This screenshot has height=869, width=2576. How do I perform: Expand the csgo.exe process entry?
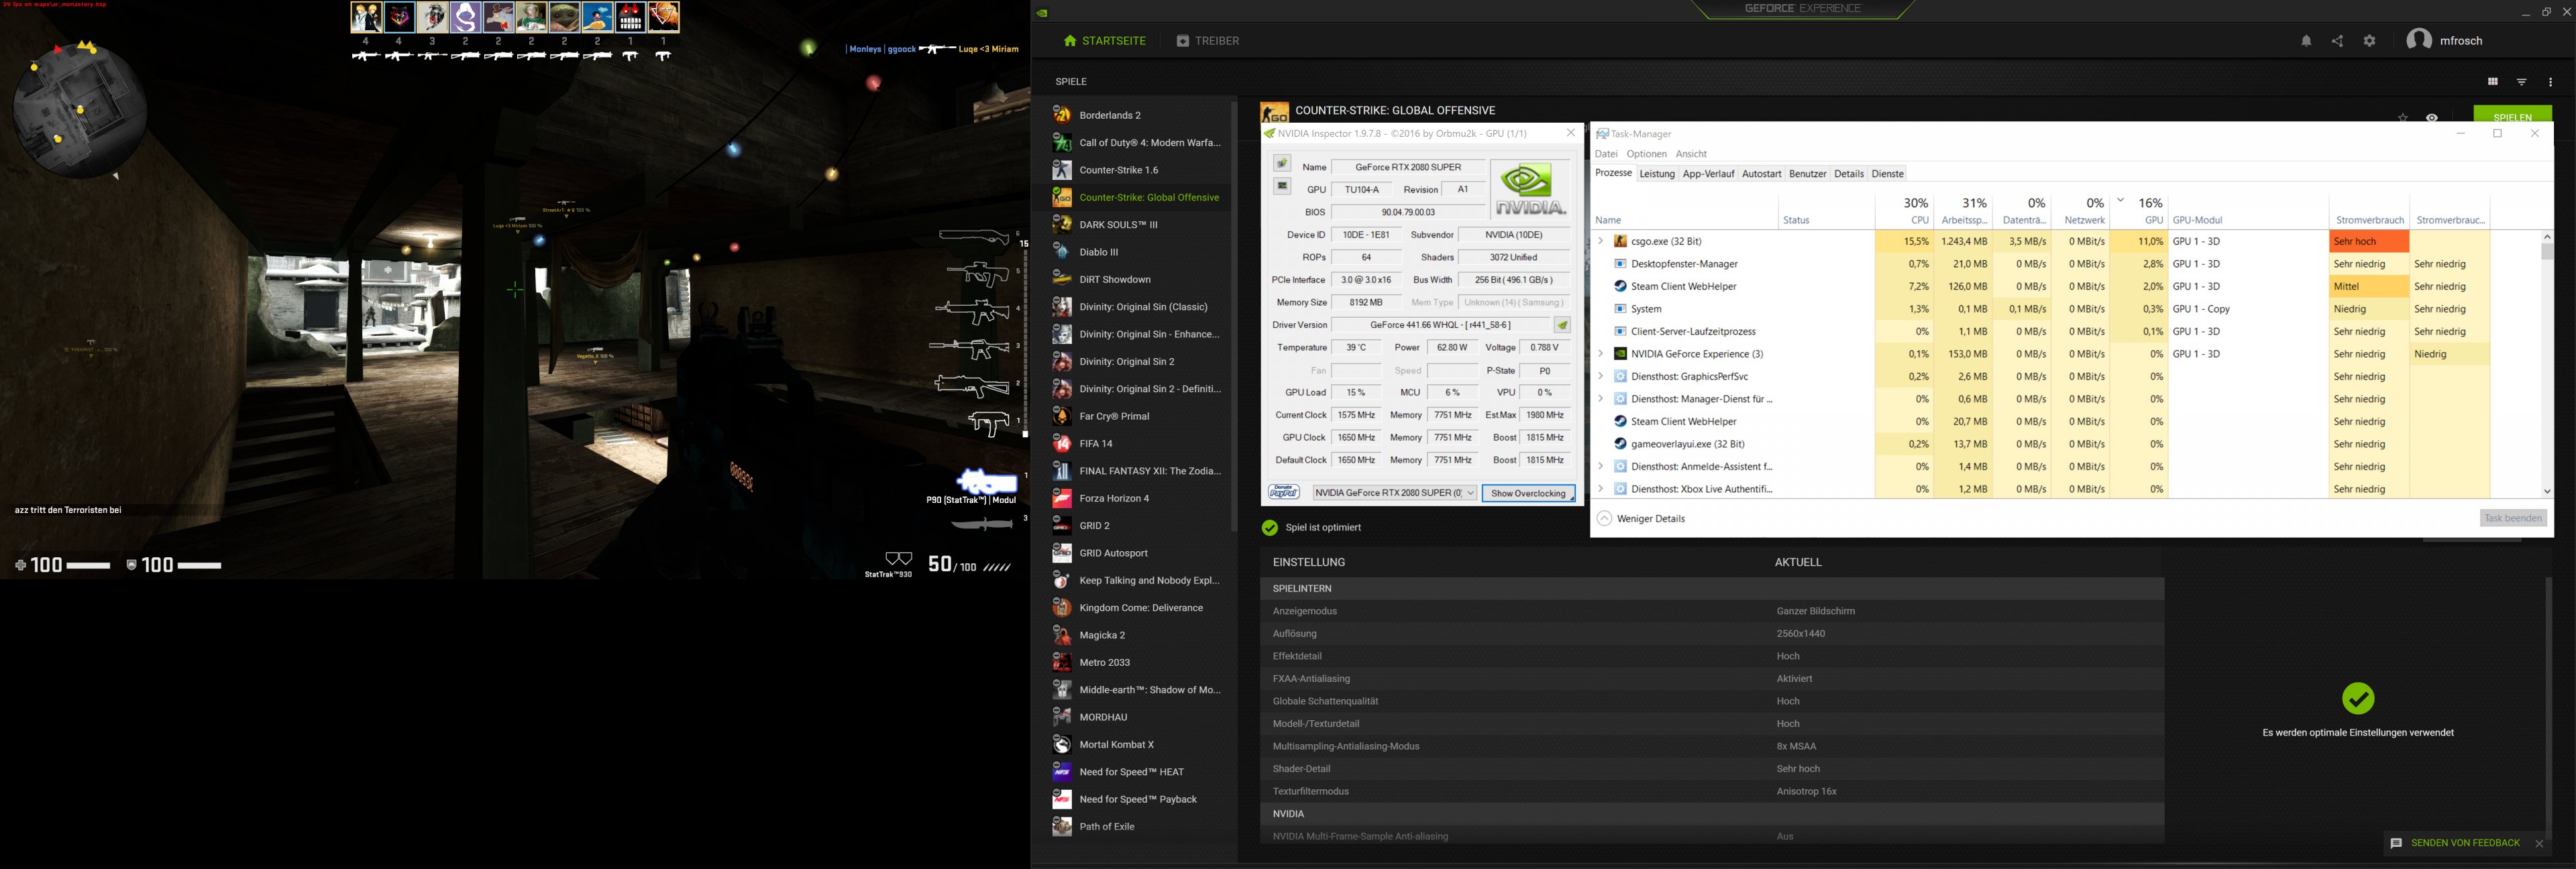(1601, 241)
